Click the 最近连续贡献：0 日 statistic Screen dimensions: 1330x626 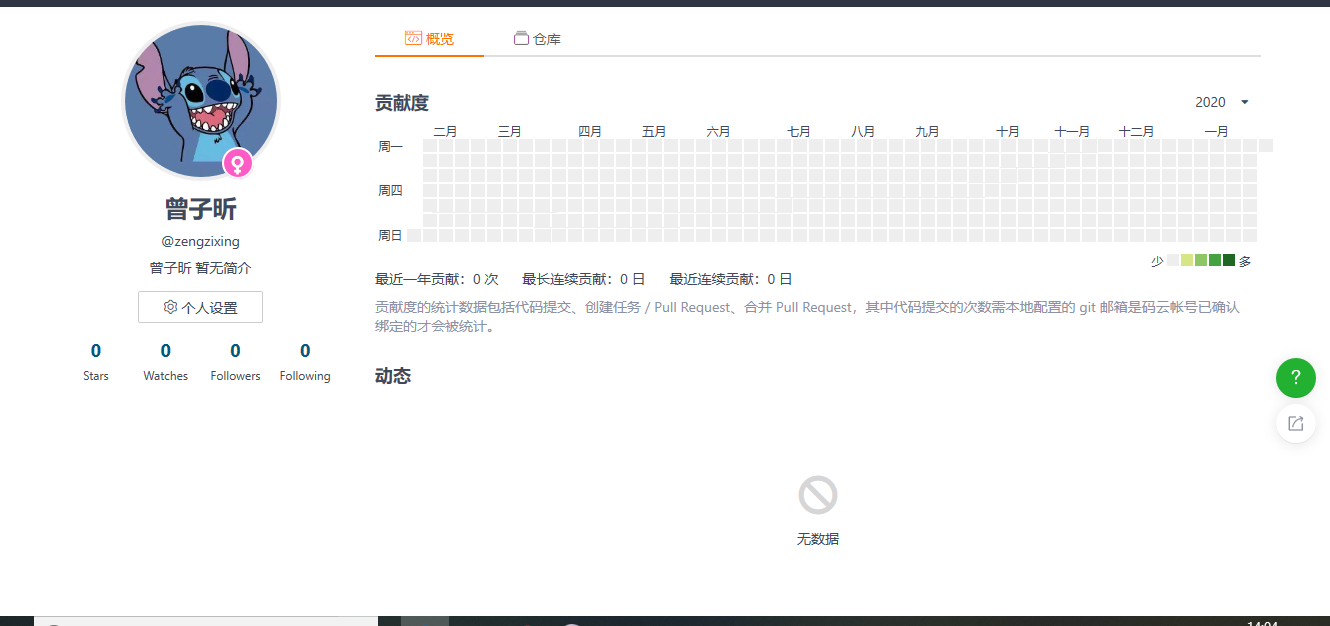coord(731,280)
